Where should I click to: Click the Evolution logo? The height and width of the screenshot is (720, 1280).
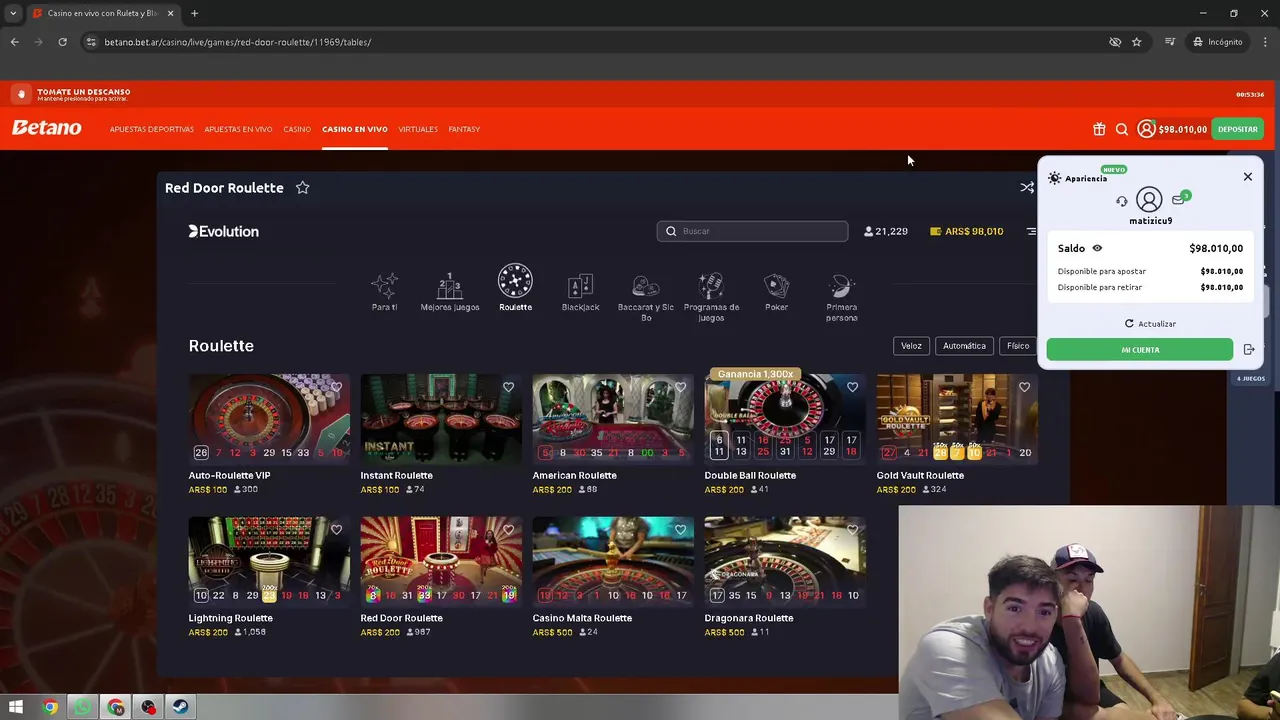[x=224, y=231]
